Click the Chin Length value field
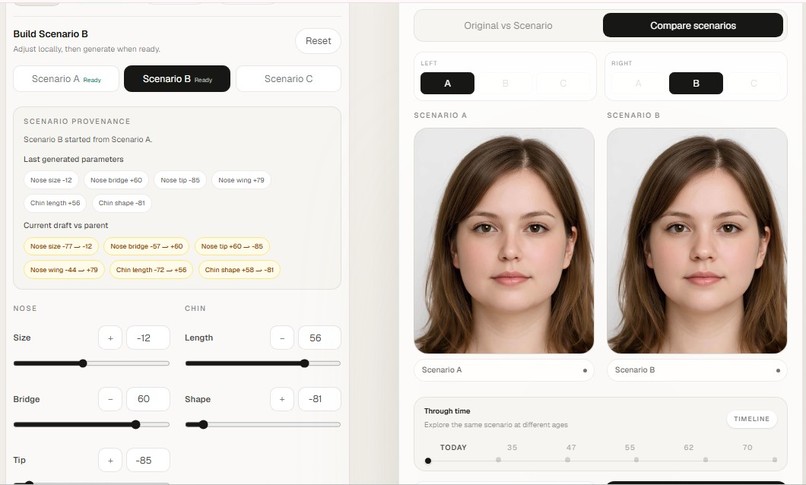This screenshot has height=485, width=806. point(319,338)
